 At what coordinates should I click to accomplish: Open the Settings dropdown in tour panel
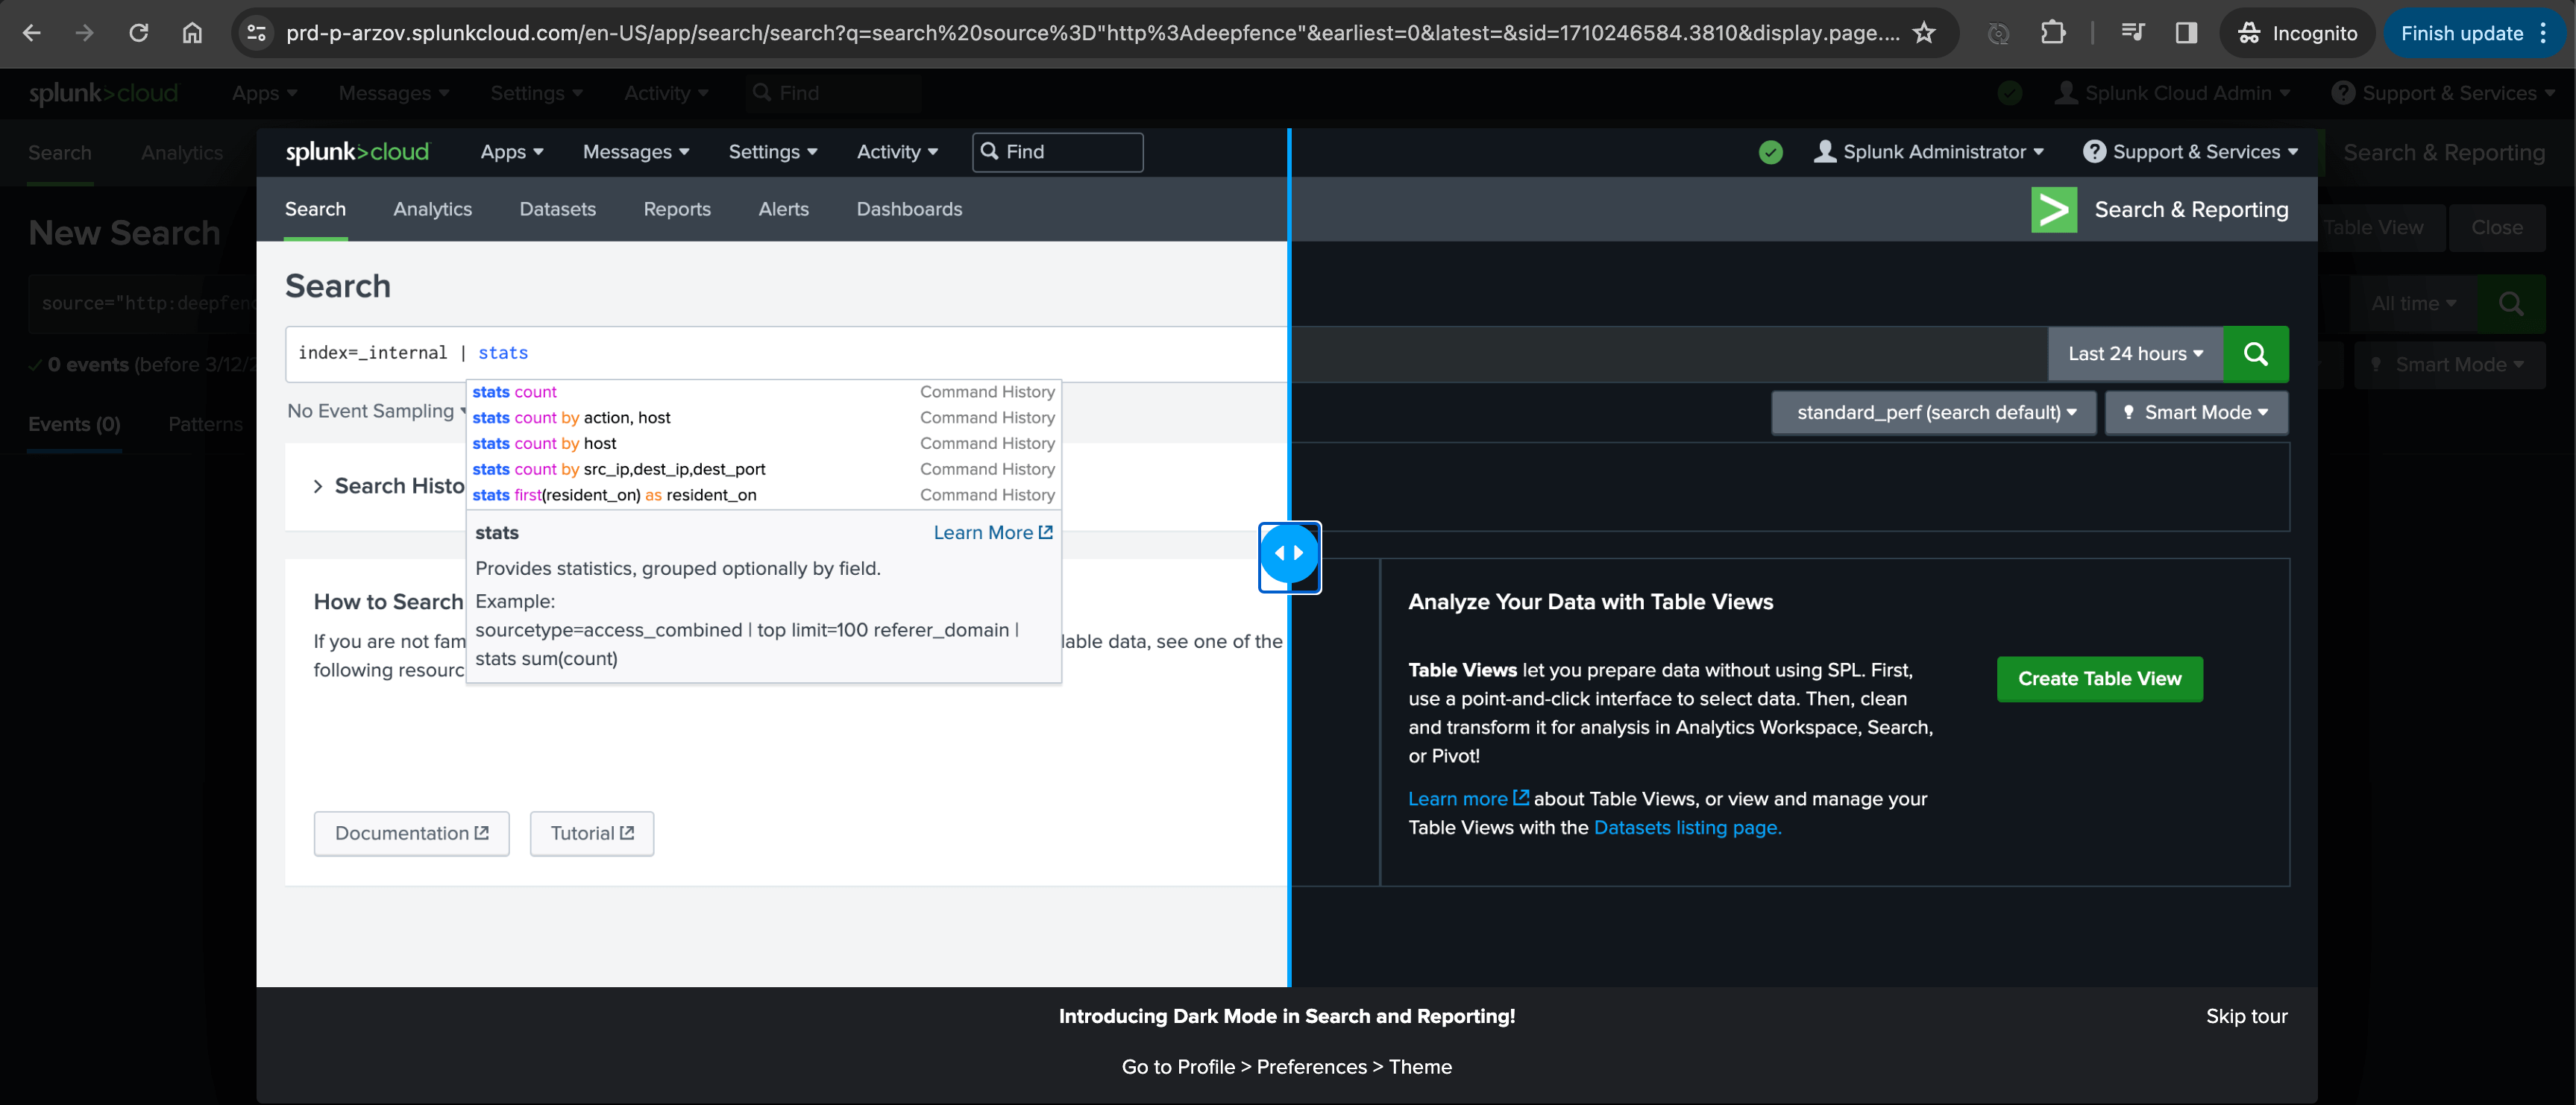pos(773,152)
